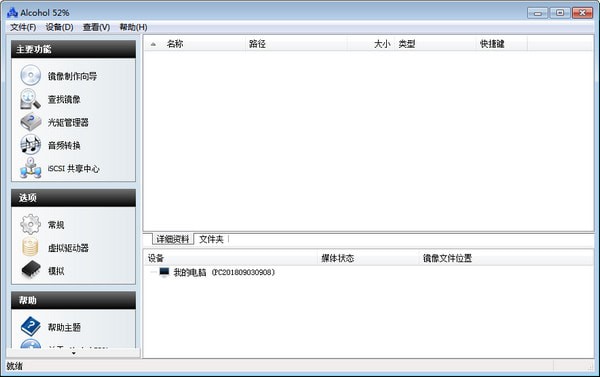Open 常规 options label

click(x=56, y=225)
